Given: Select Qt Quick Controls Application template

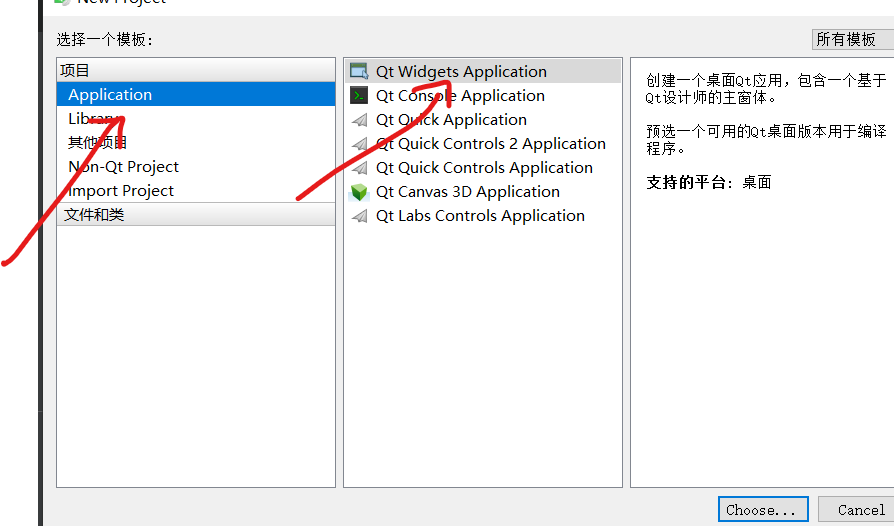Looking at the screenshot, I should (483, 168).
